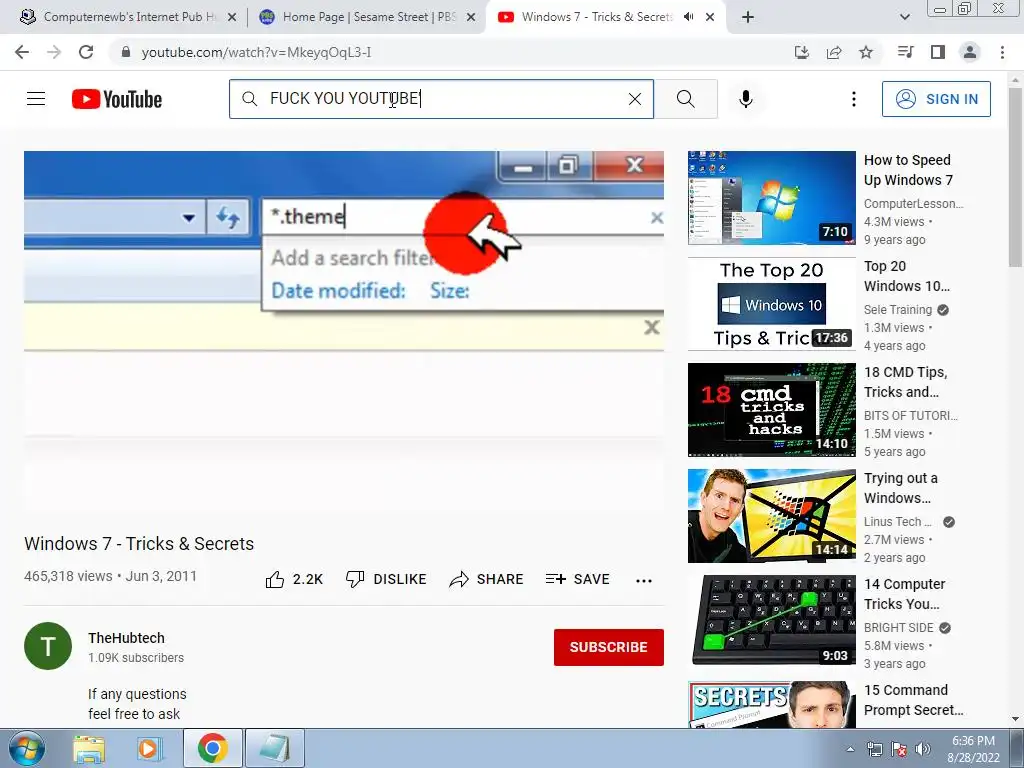Open Trying out a Windows video title
This screenshot has height=768, width=1024.
(901, 488)
